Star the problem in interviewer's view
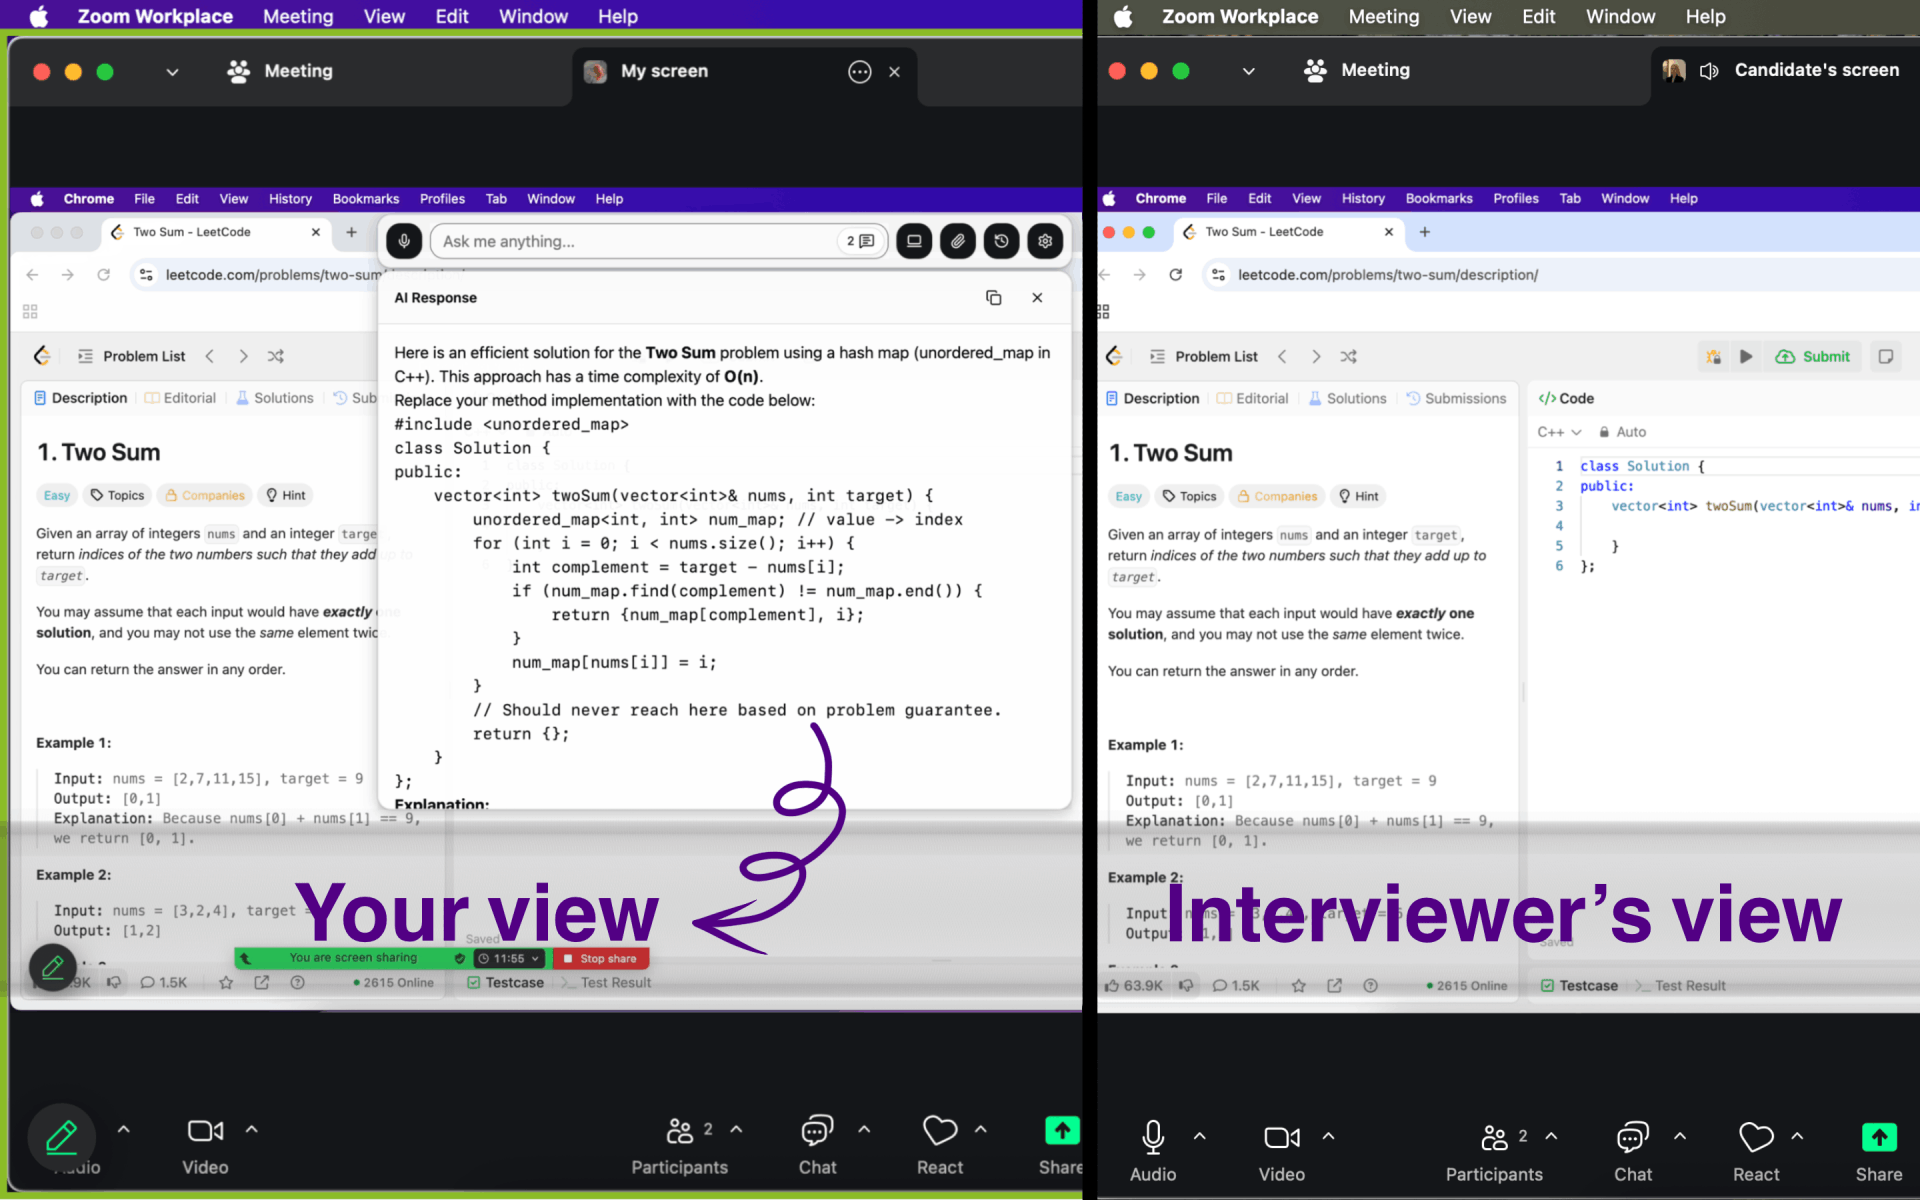Viewport: 1920px width, 1200px height. coord(1299,986)
